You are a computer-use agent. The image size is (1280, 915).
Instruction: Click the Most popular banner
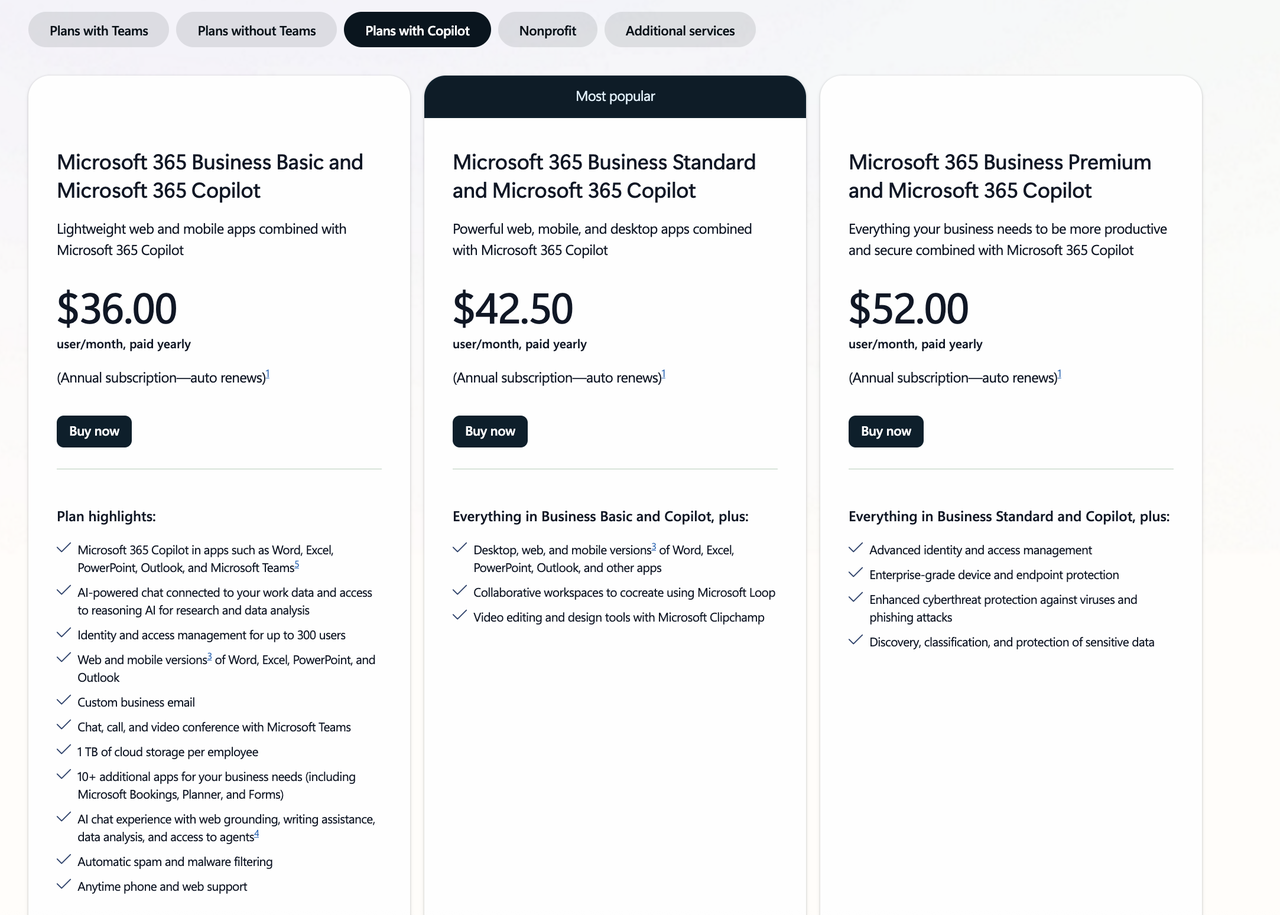click(615, 97)
